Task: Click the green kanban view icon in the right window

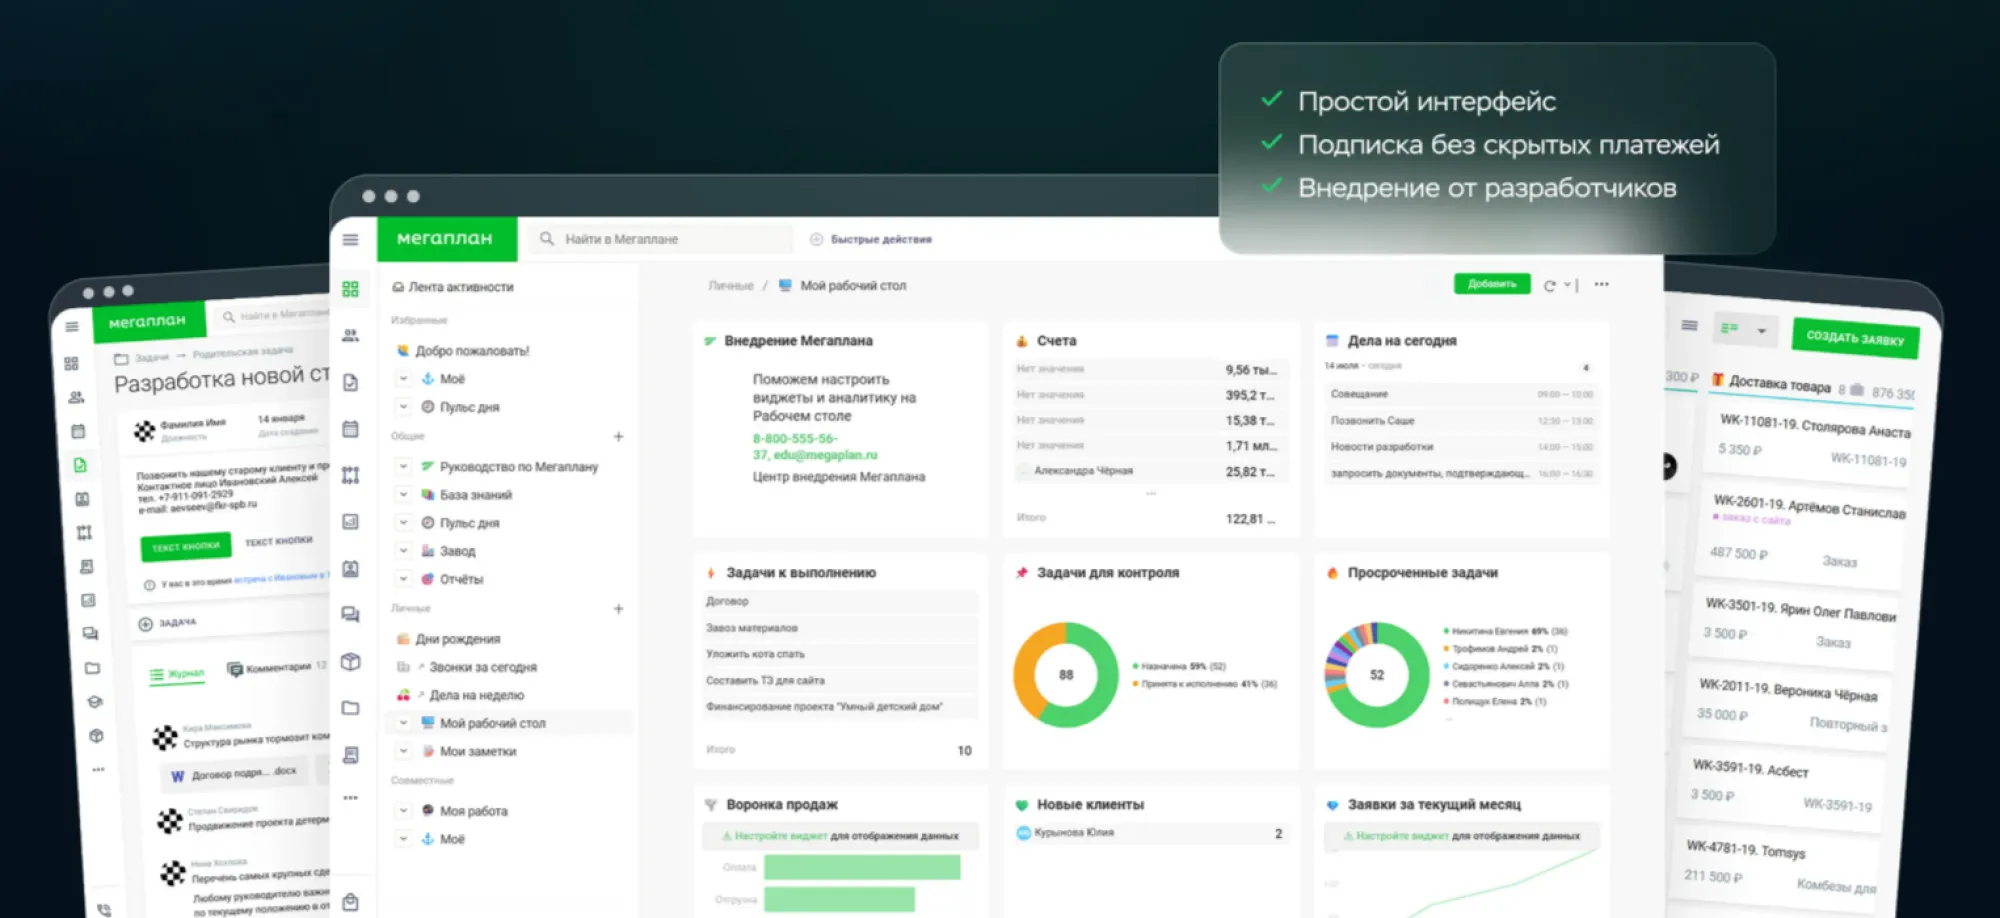Action: pyautogui.click(x=1729, y=328)
